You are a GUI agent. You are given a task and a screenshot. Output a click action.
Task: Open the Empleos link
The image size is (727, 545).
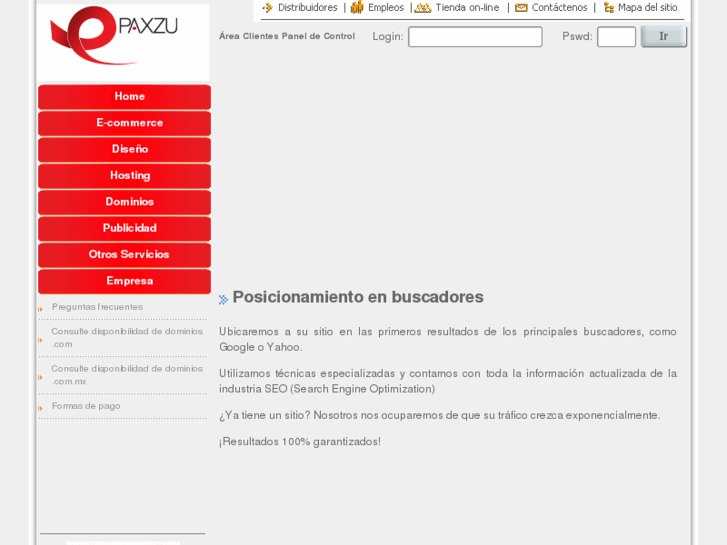(x=386, y=7)
